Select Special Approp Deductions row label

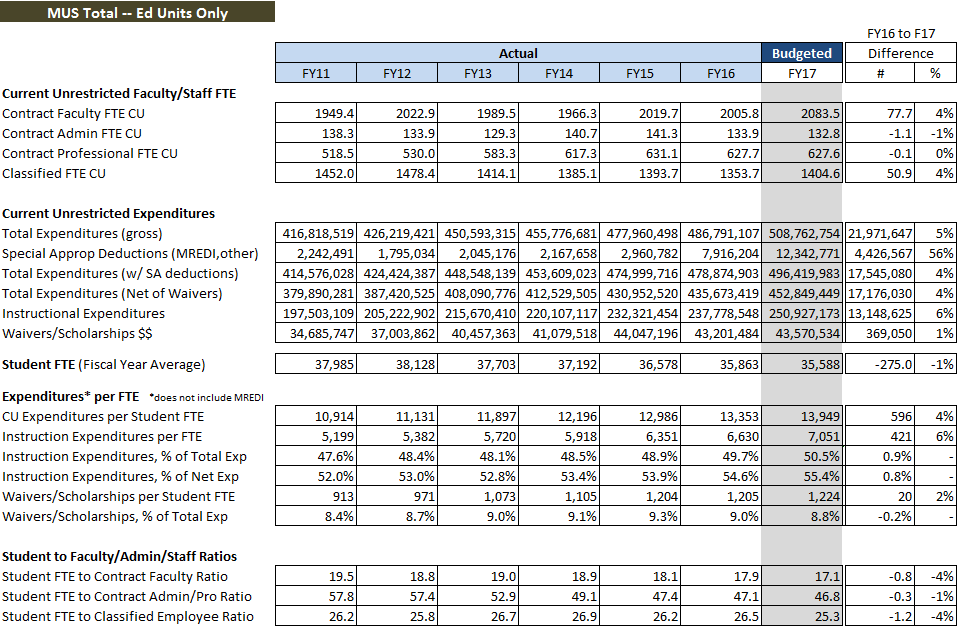coord(130,253)
